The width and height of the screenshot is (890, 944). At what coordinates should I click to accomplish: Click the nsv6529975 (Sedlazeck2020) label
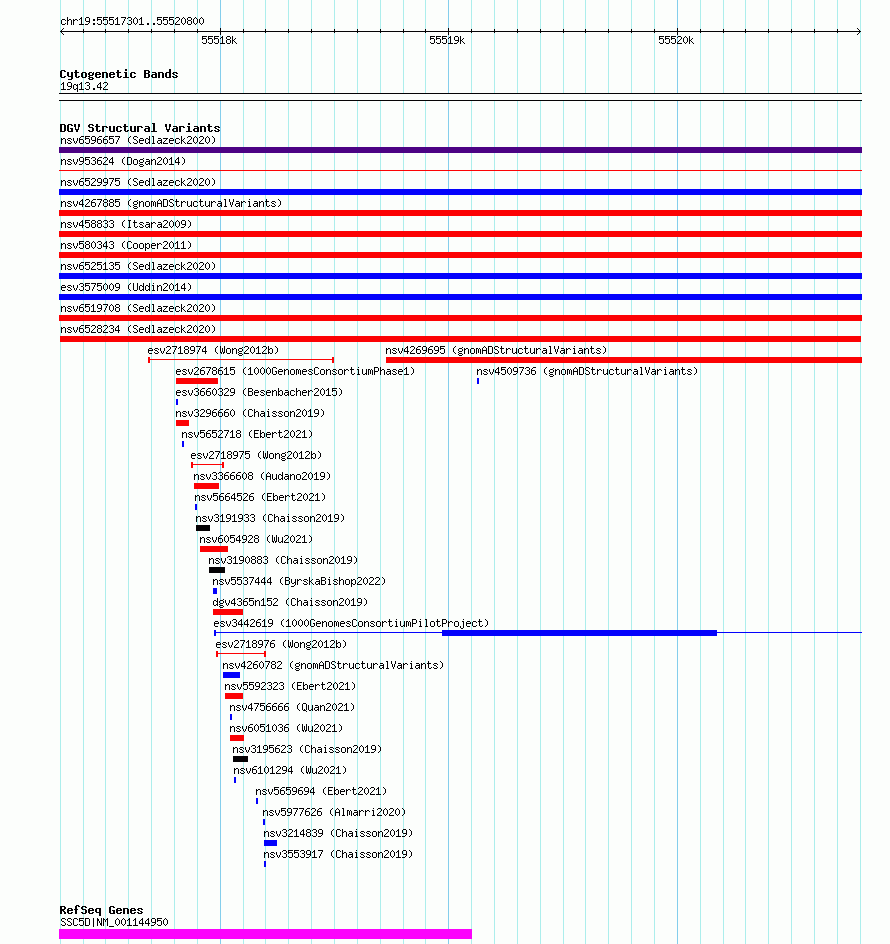tap(138, 182)
